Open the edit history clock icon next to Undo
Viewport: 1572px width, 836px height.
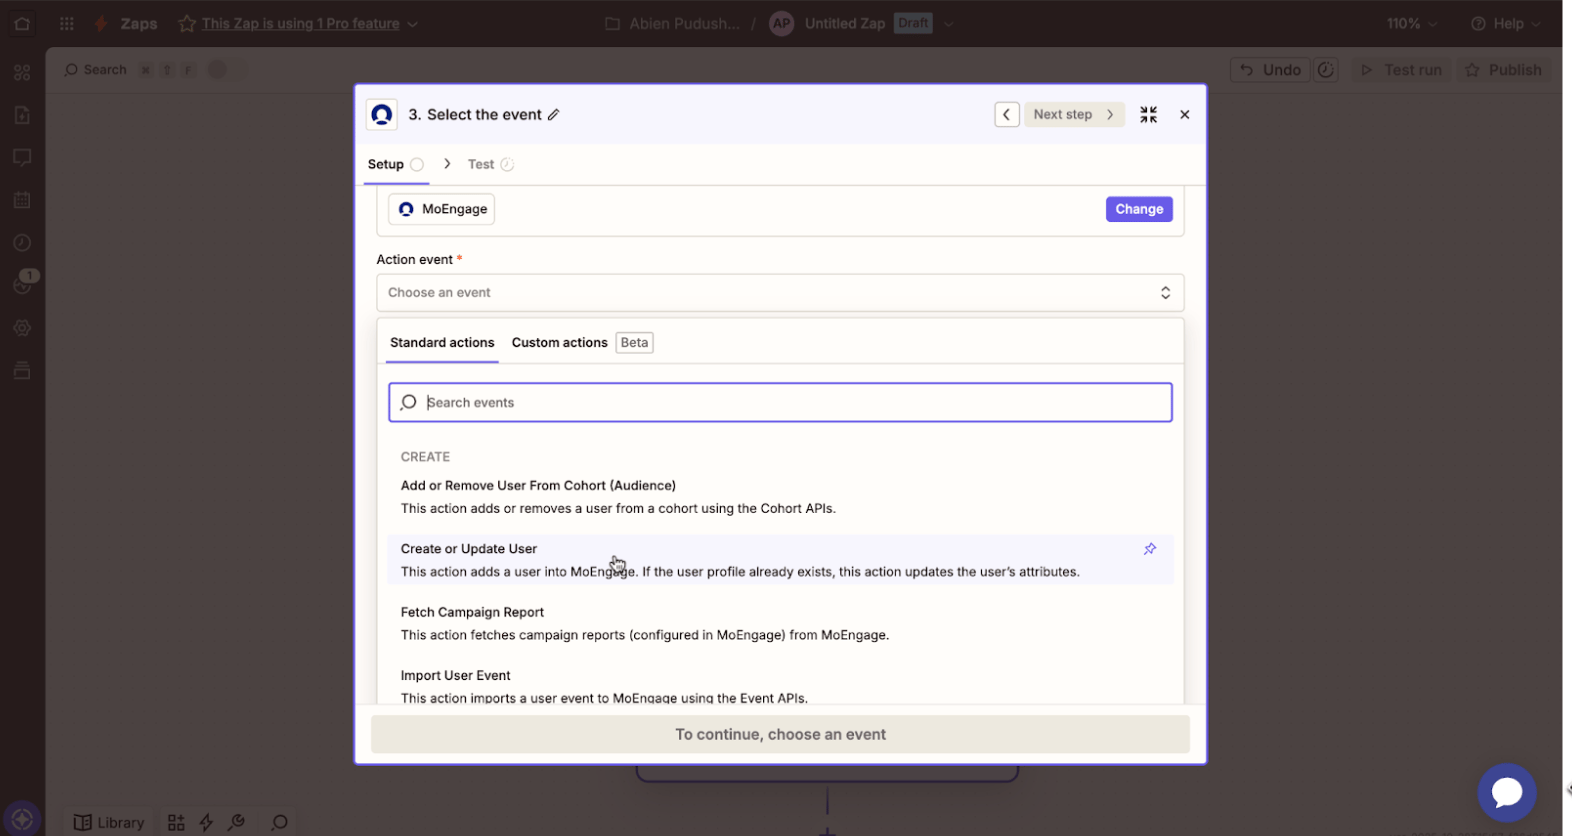point(1326,70)
